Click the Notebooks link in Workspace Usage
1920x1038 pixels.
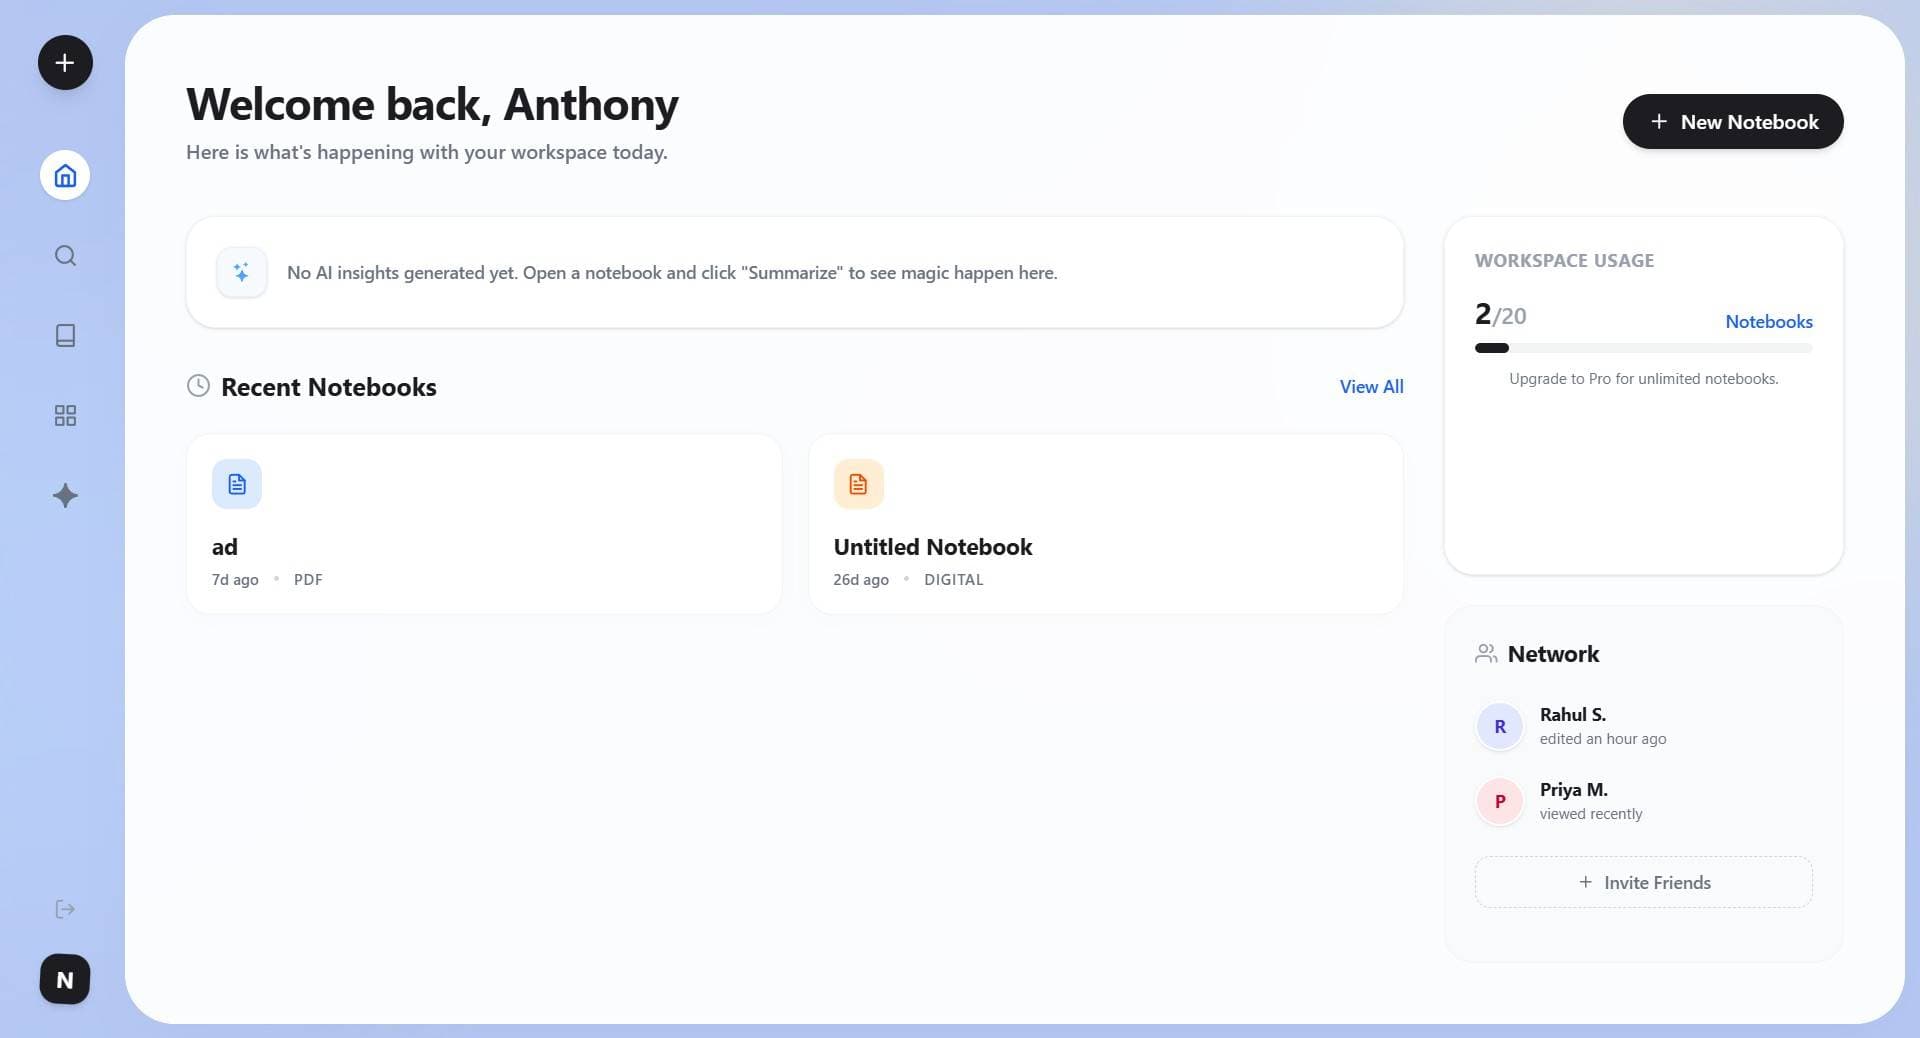click(1769, 322)
